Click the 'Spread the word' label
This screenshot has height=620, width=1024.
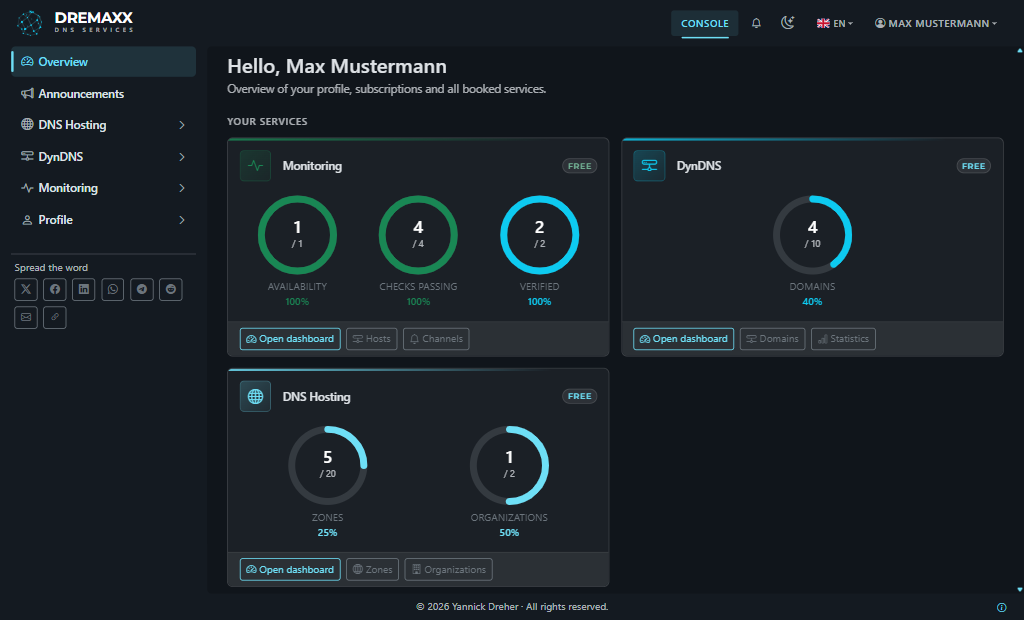[51, 268]
